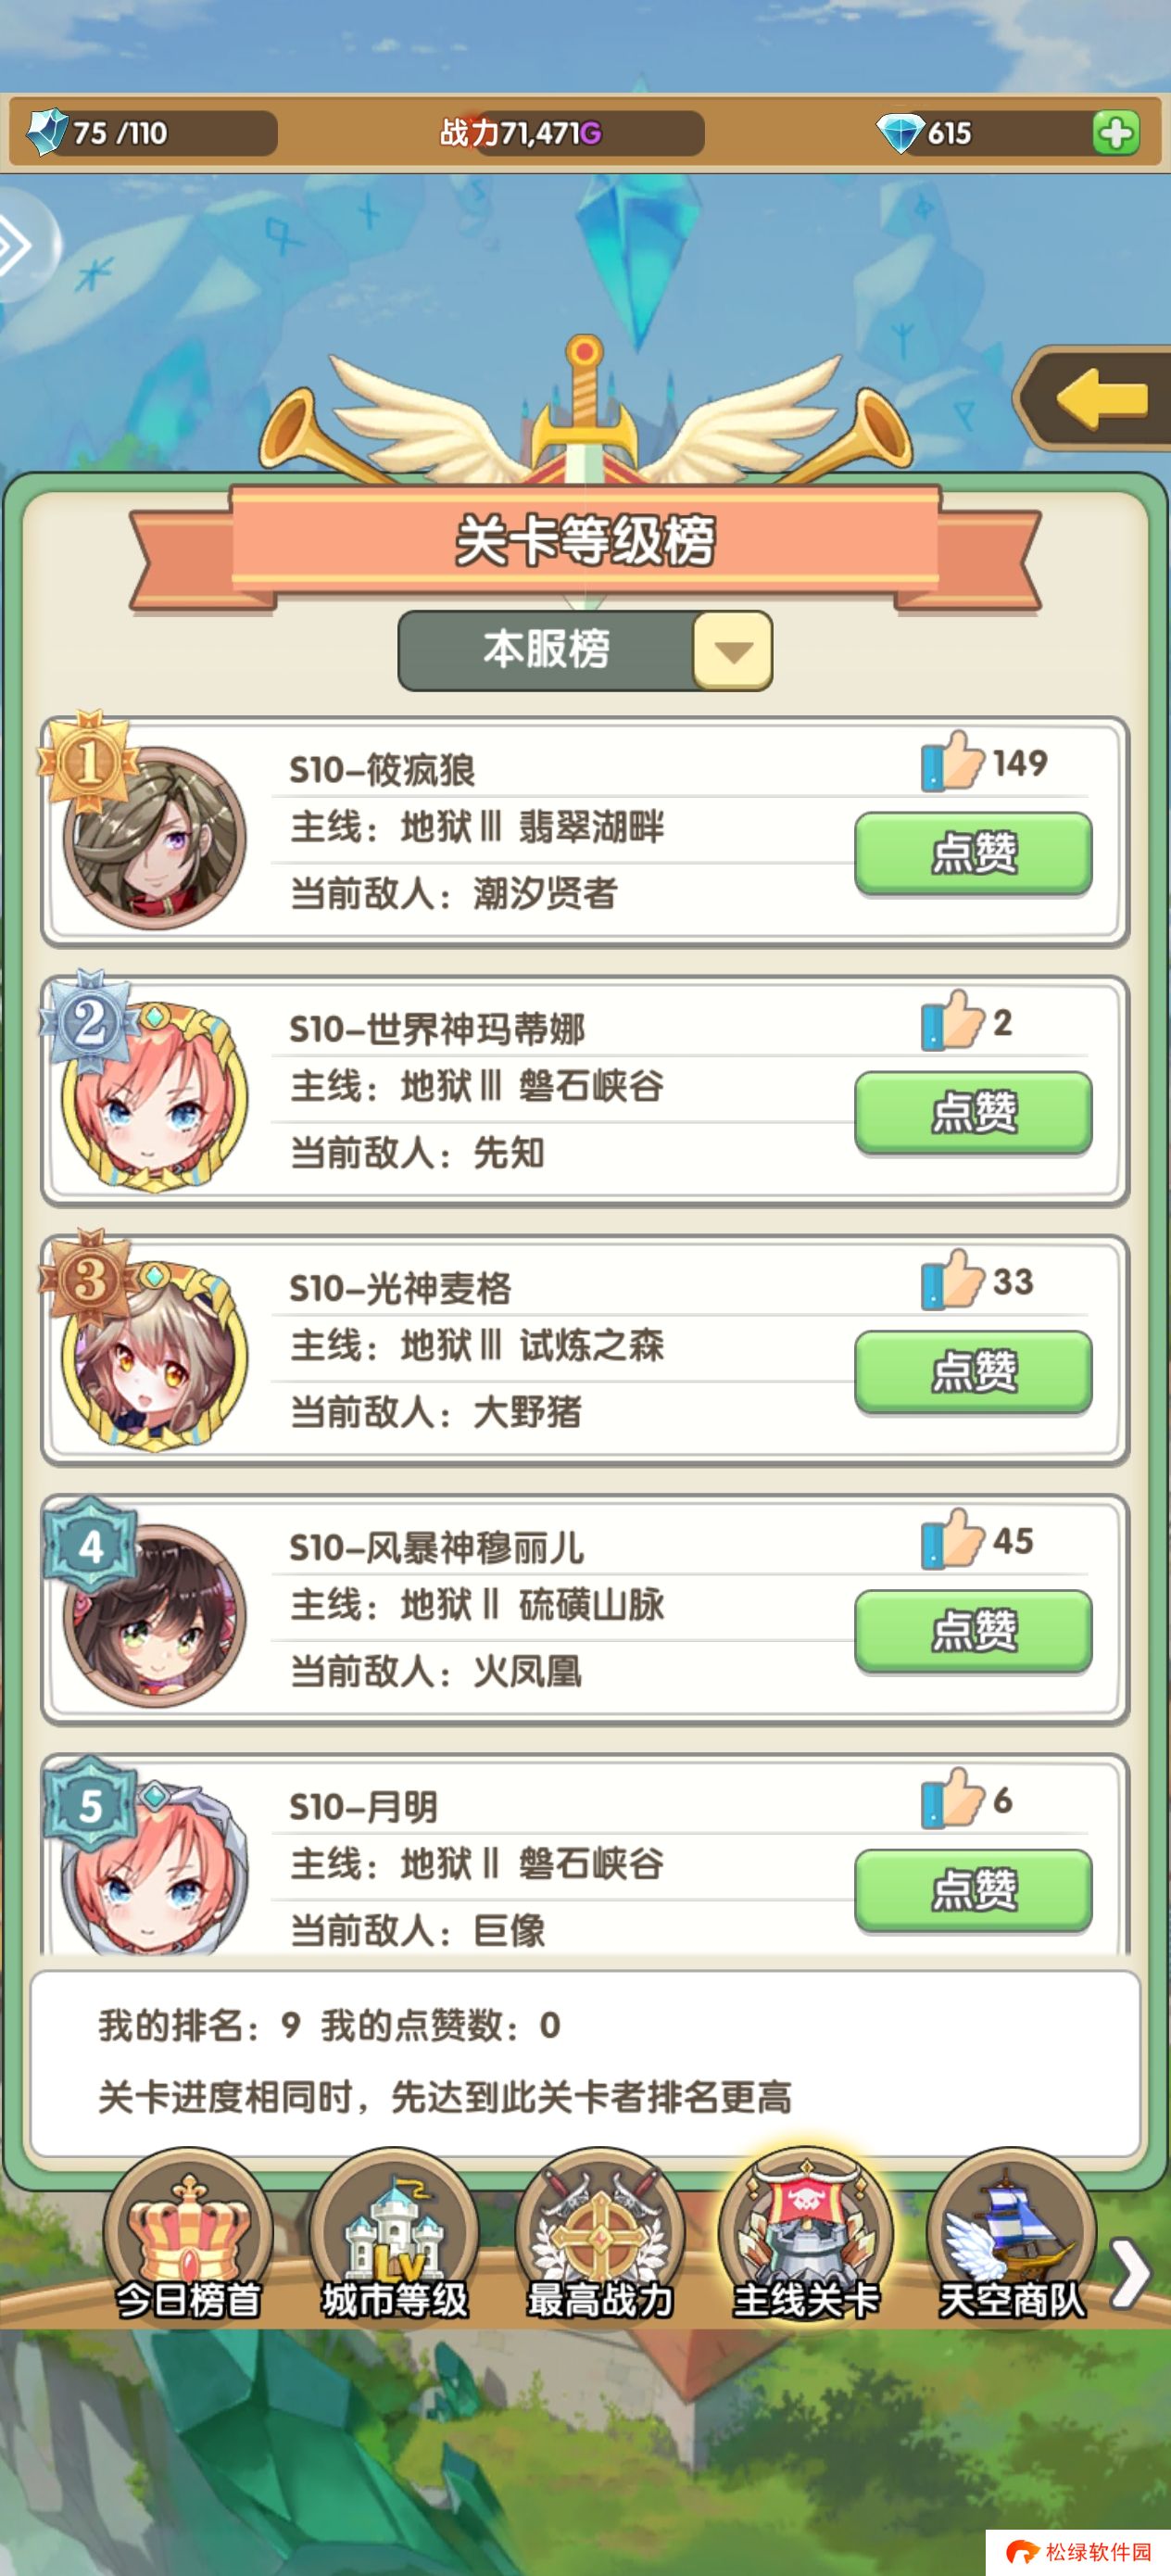Show more ranking categories right arrow

(1132, 2274)
